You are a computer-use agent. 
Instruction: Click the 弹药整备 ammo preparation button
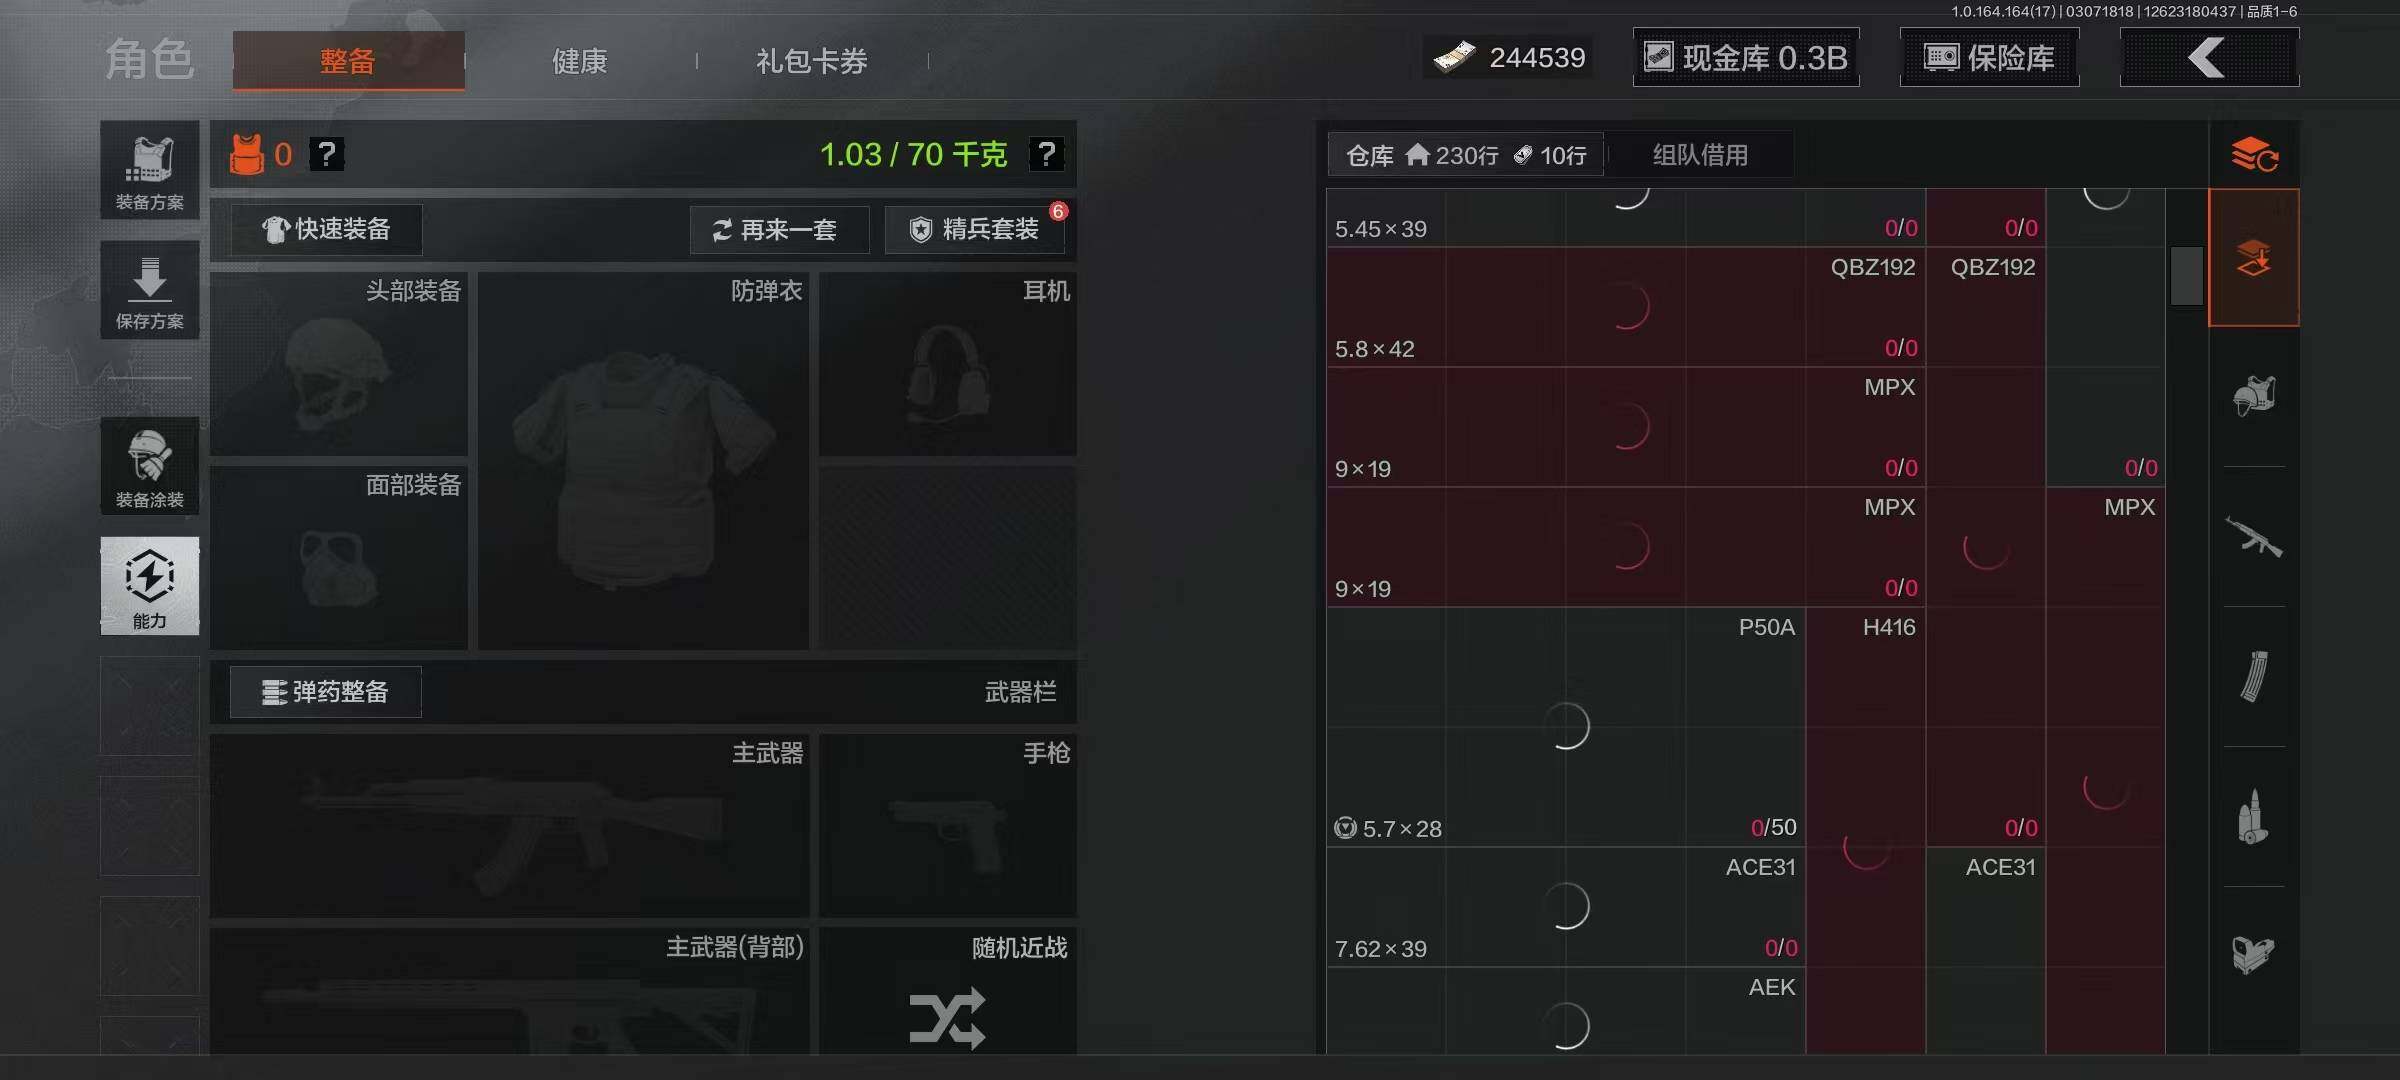pos(326,692)
